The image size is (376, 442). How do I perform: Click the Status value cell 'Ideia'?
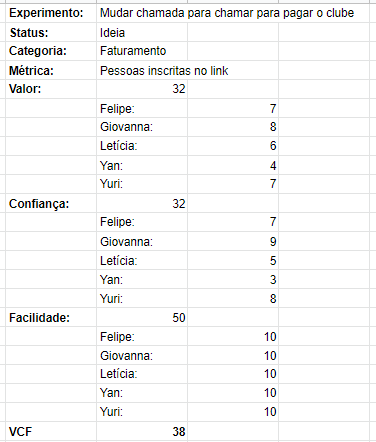(x=142, y=32)
